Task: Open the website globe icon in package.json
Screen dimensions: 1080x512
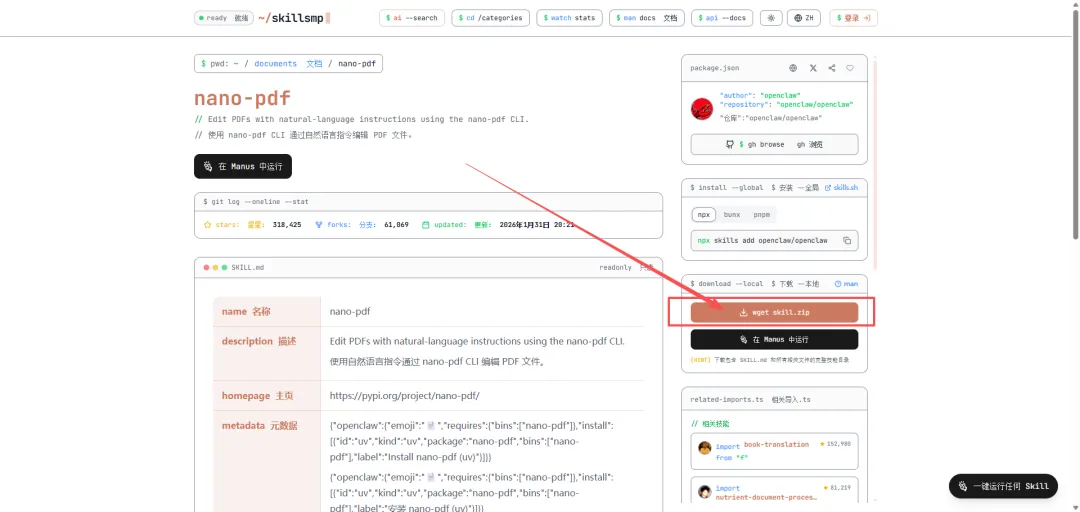Action: pyautogui.click(x=793, y=68)
